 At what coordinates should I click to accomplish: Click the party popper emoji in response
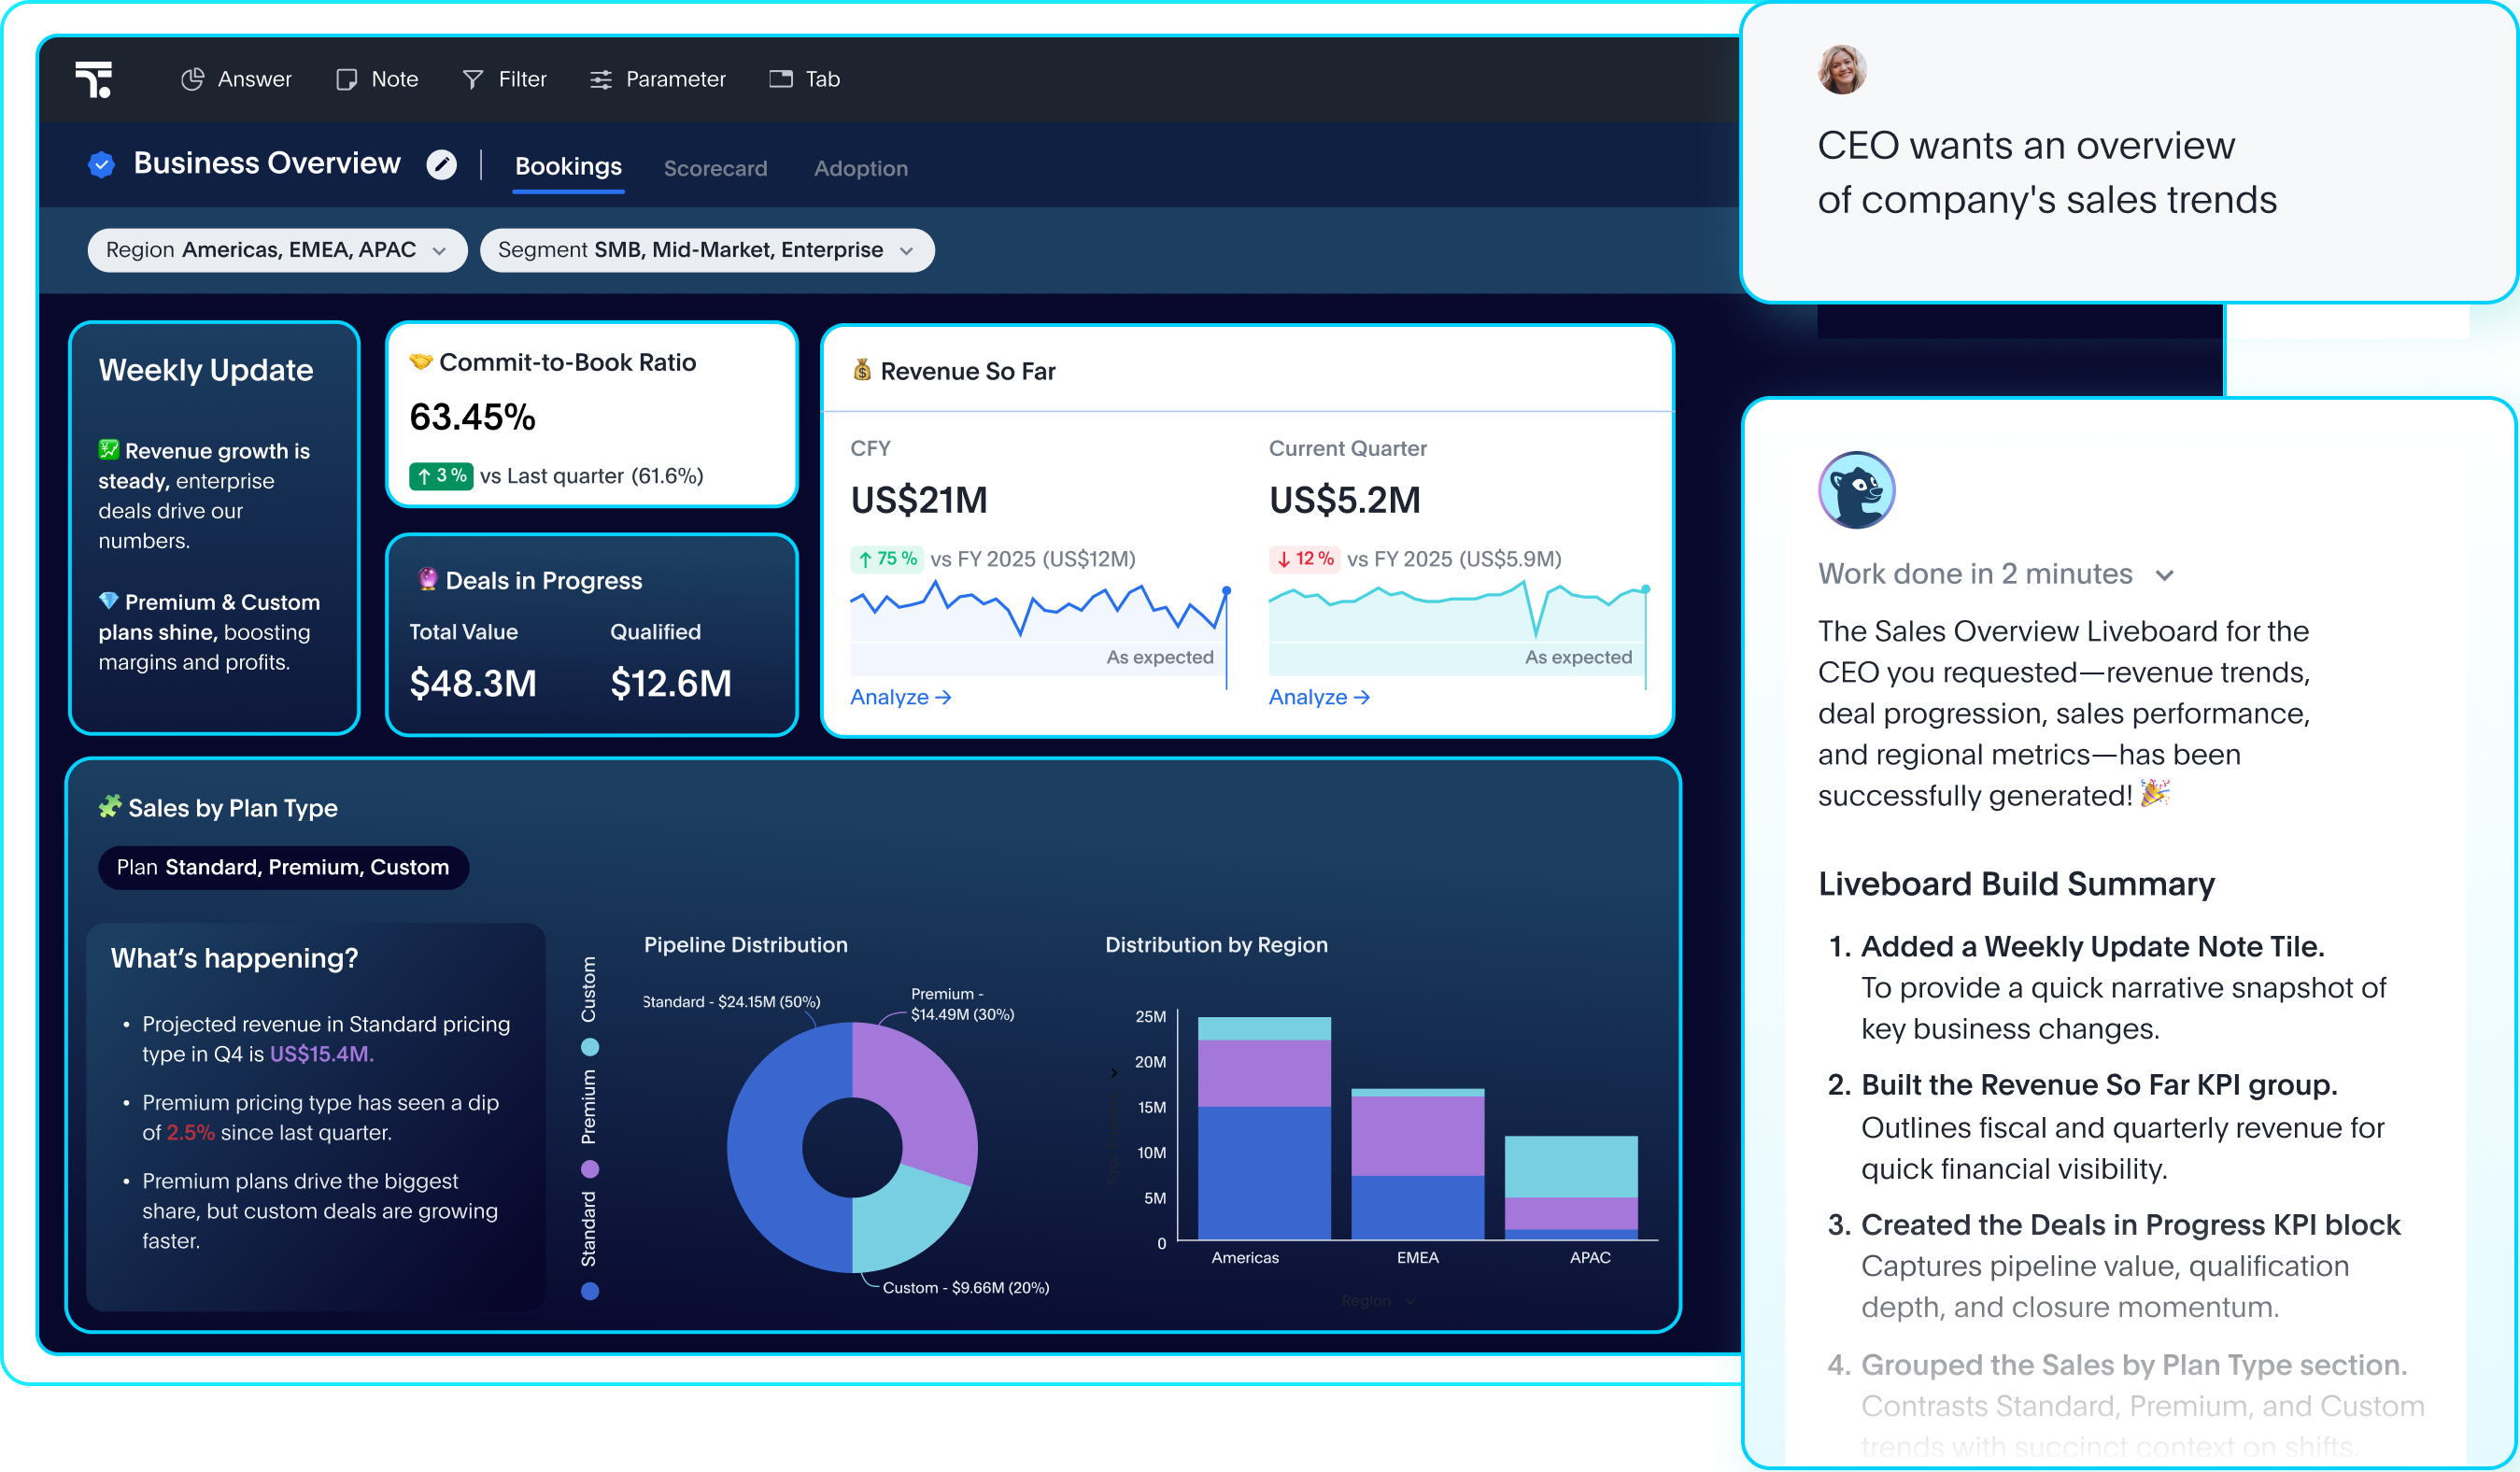click(x=2155, y=794)
